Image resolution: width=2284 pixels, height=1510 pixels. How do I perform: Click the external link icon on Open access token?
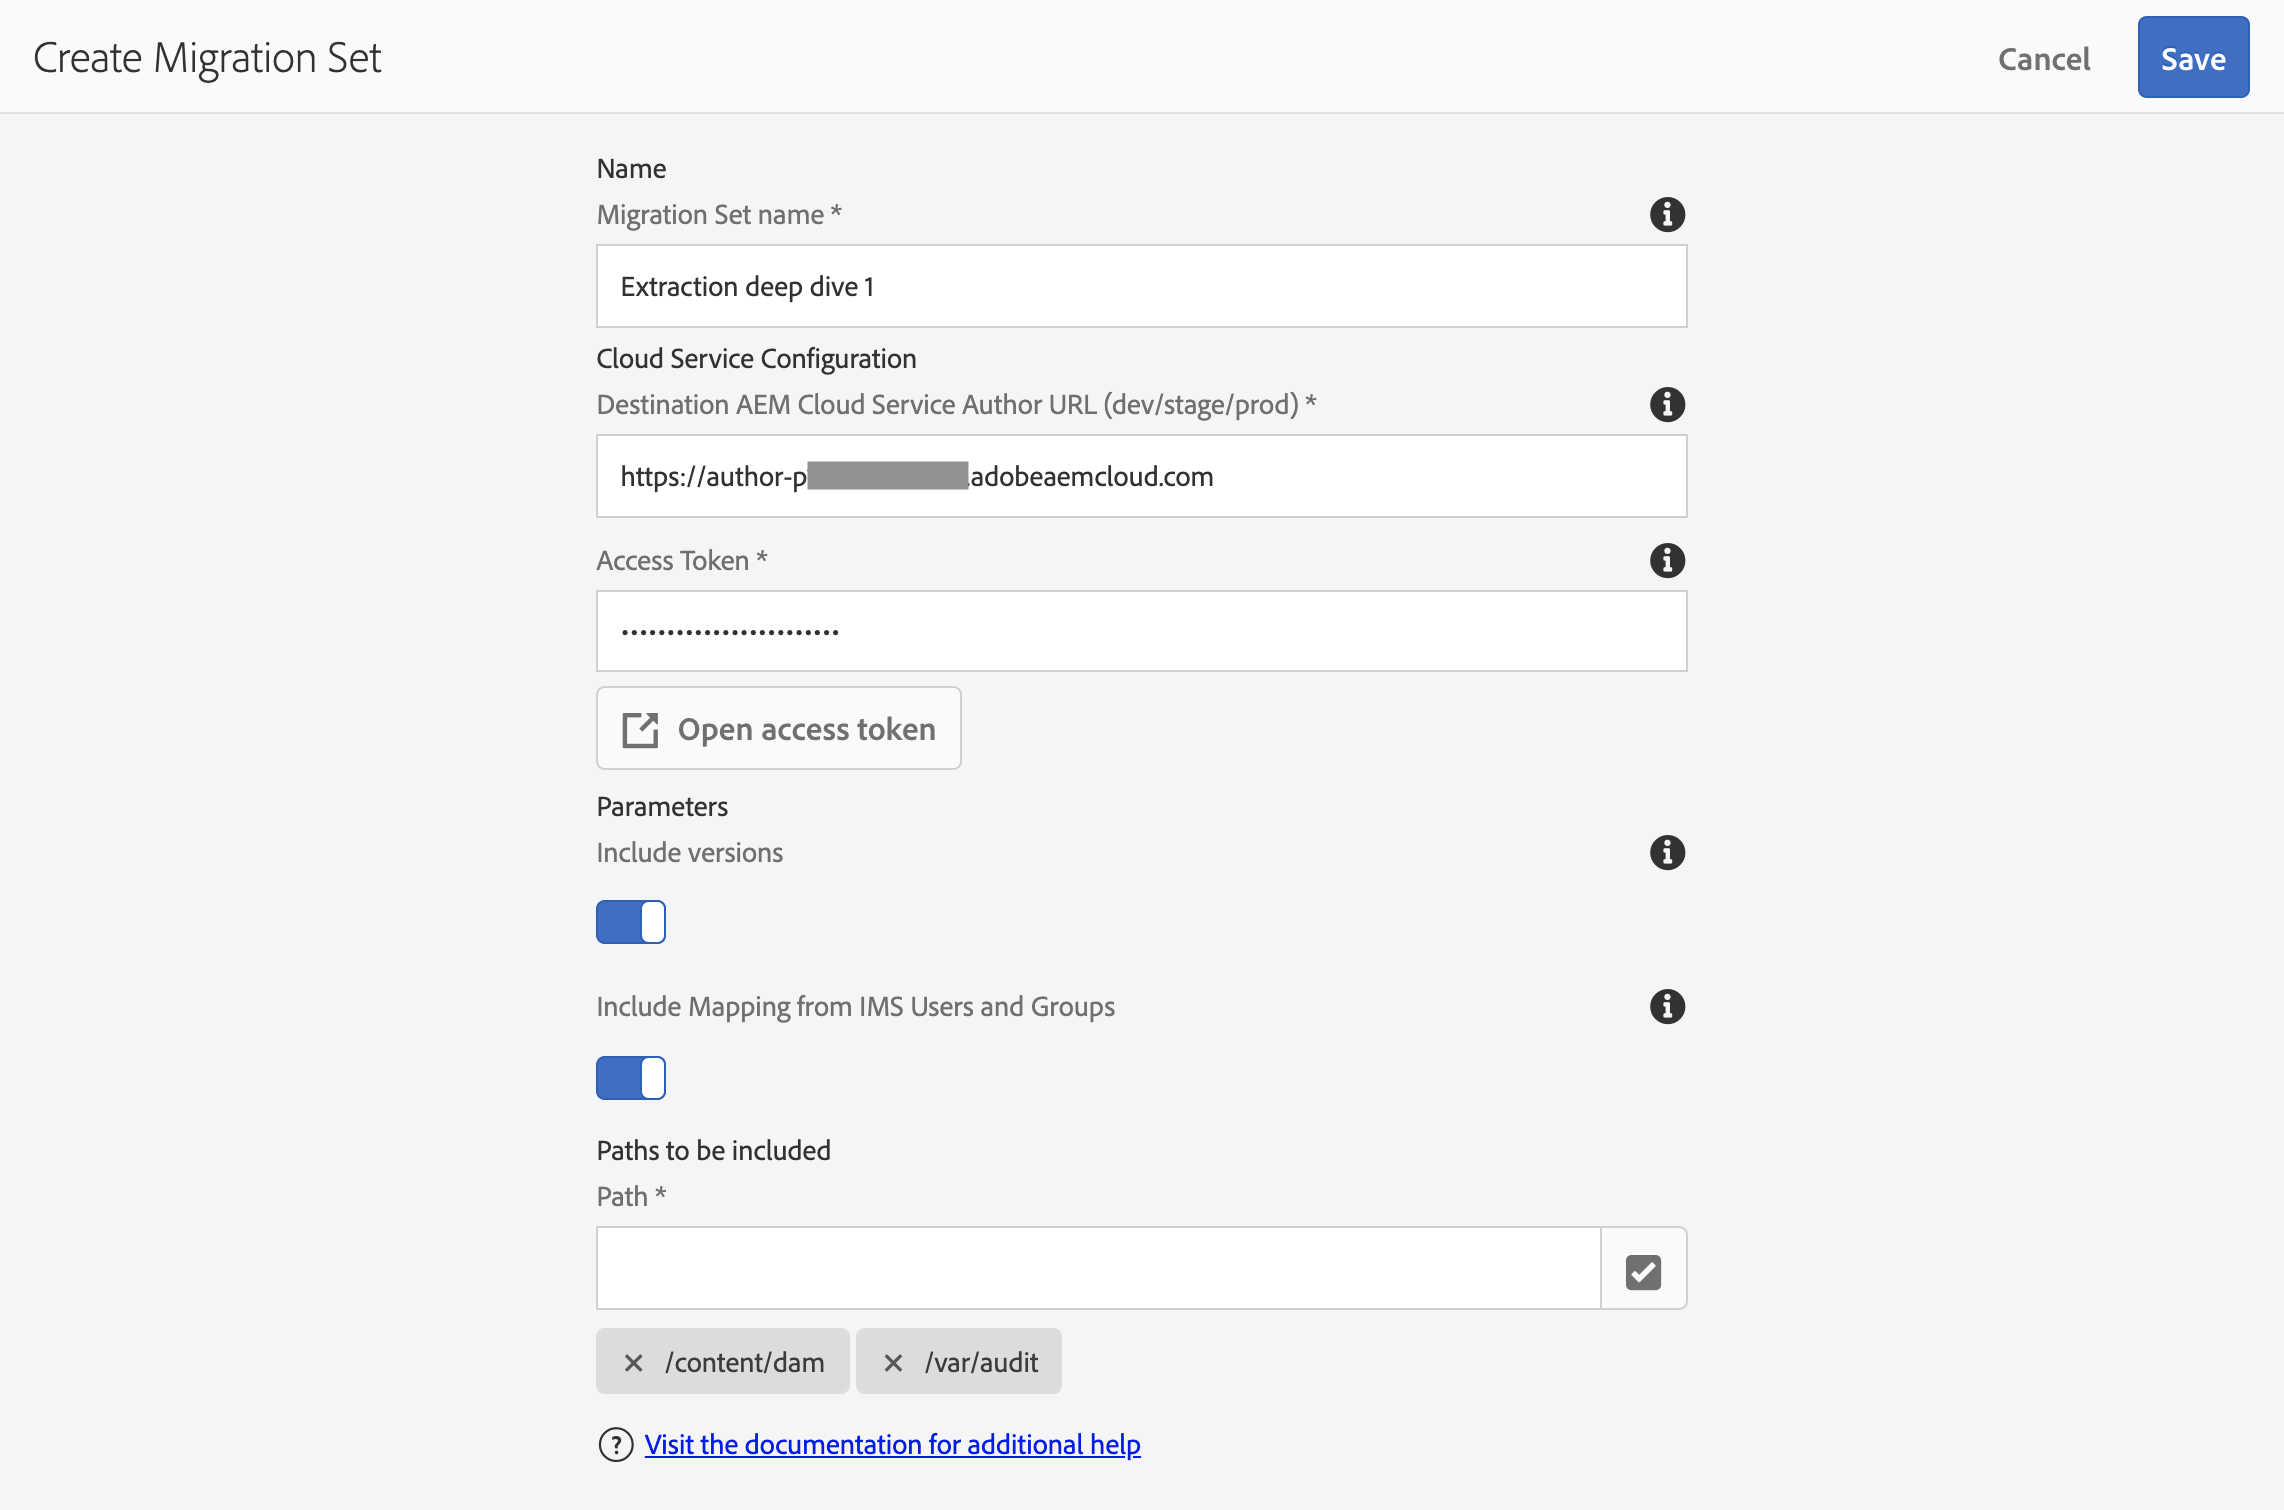click(637, 728)
